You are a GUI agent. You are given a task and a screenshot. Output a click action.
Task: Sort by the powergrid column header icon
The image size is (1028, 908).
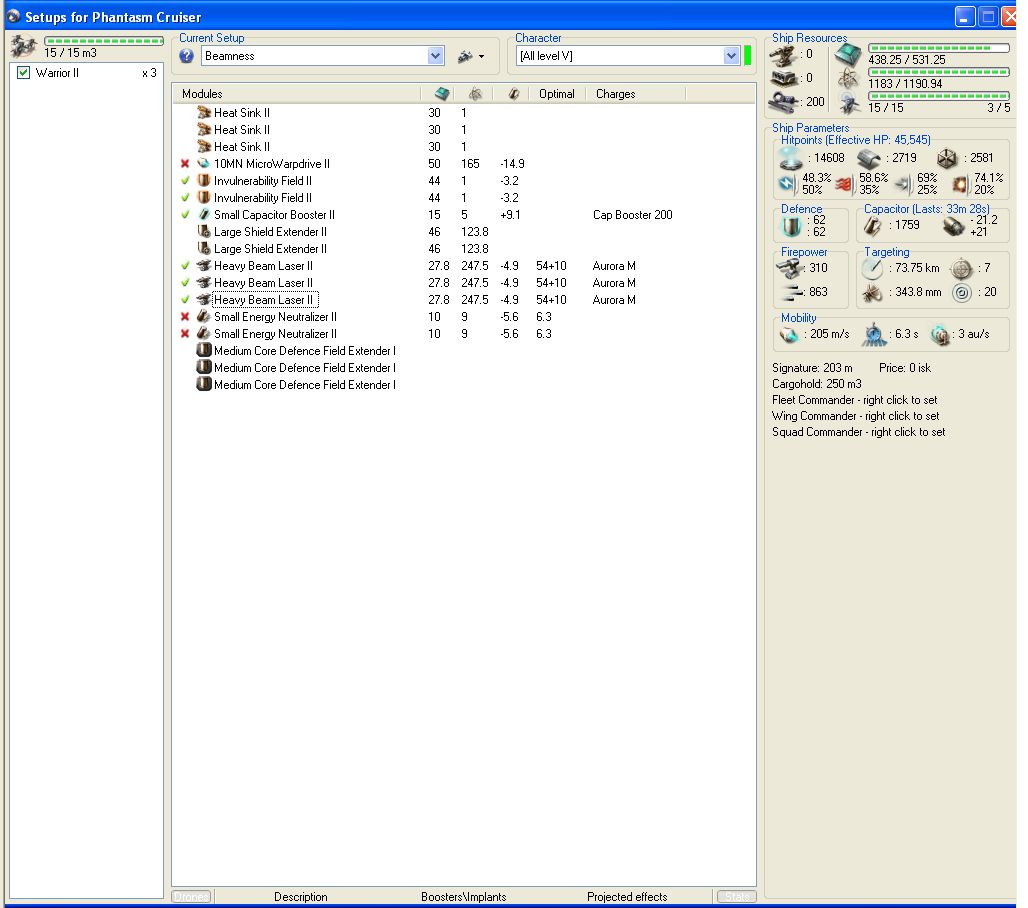(x=475, y=94)
